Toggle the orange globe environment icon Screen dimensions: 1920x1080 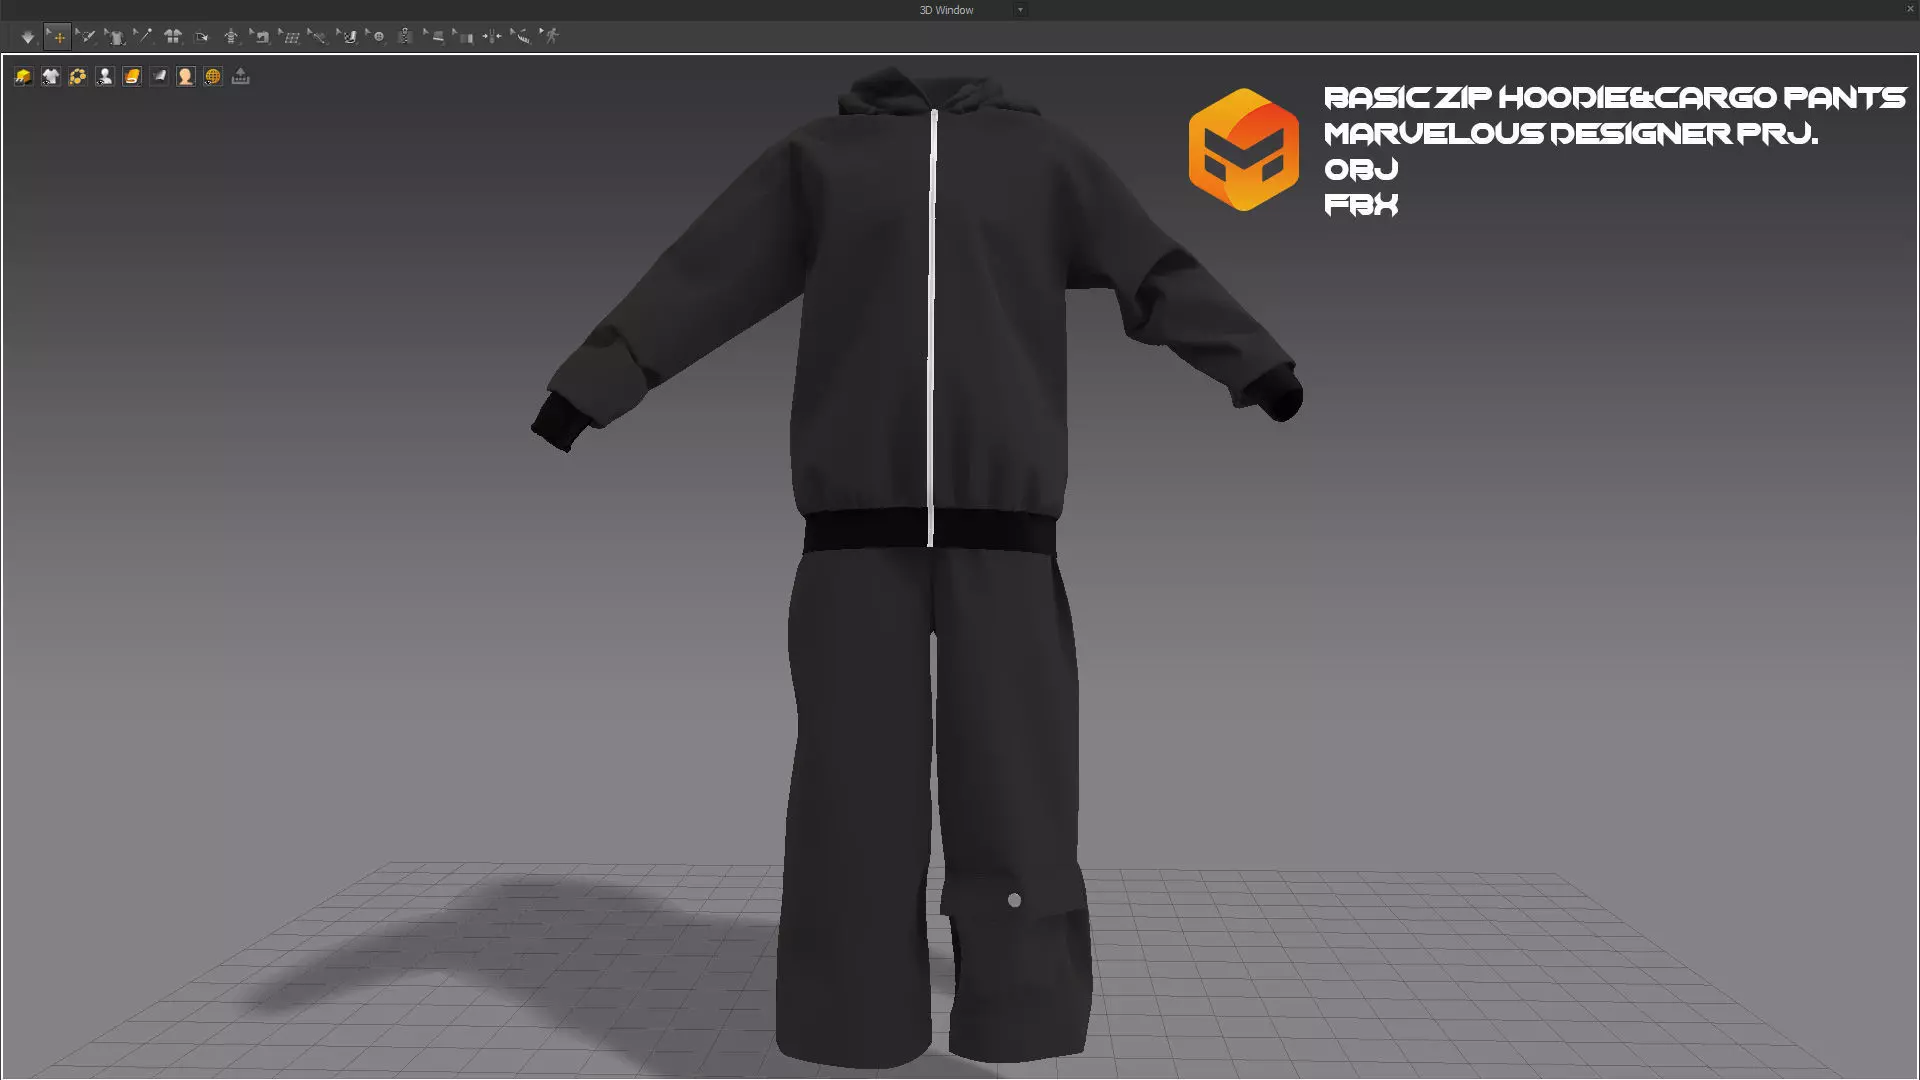click(213, 76)
